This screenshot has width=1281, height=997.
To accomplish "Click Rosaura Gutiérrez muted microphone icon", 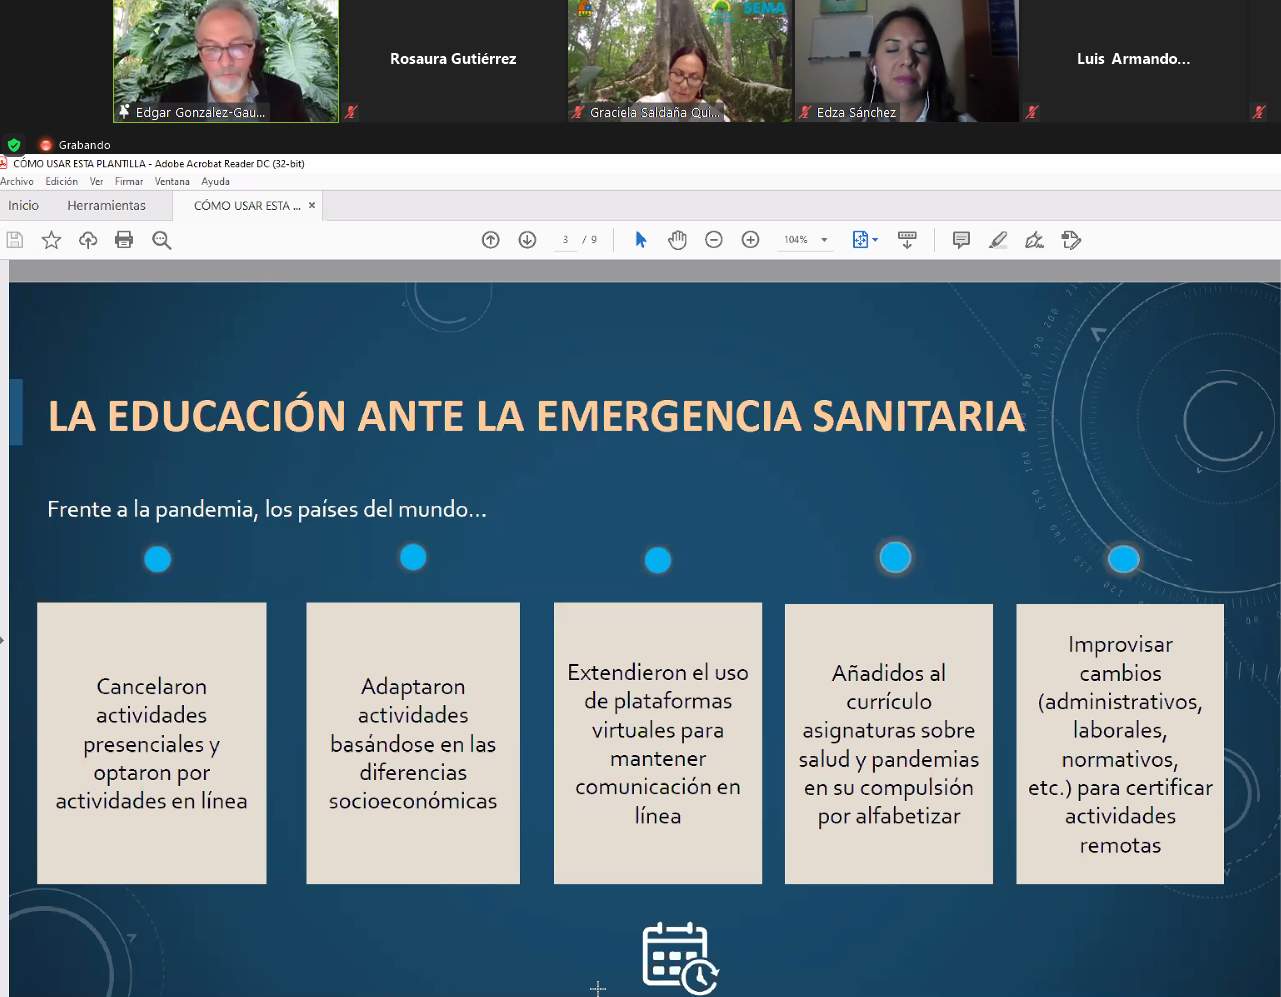I will coord(351,112).
